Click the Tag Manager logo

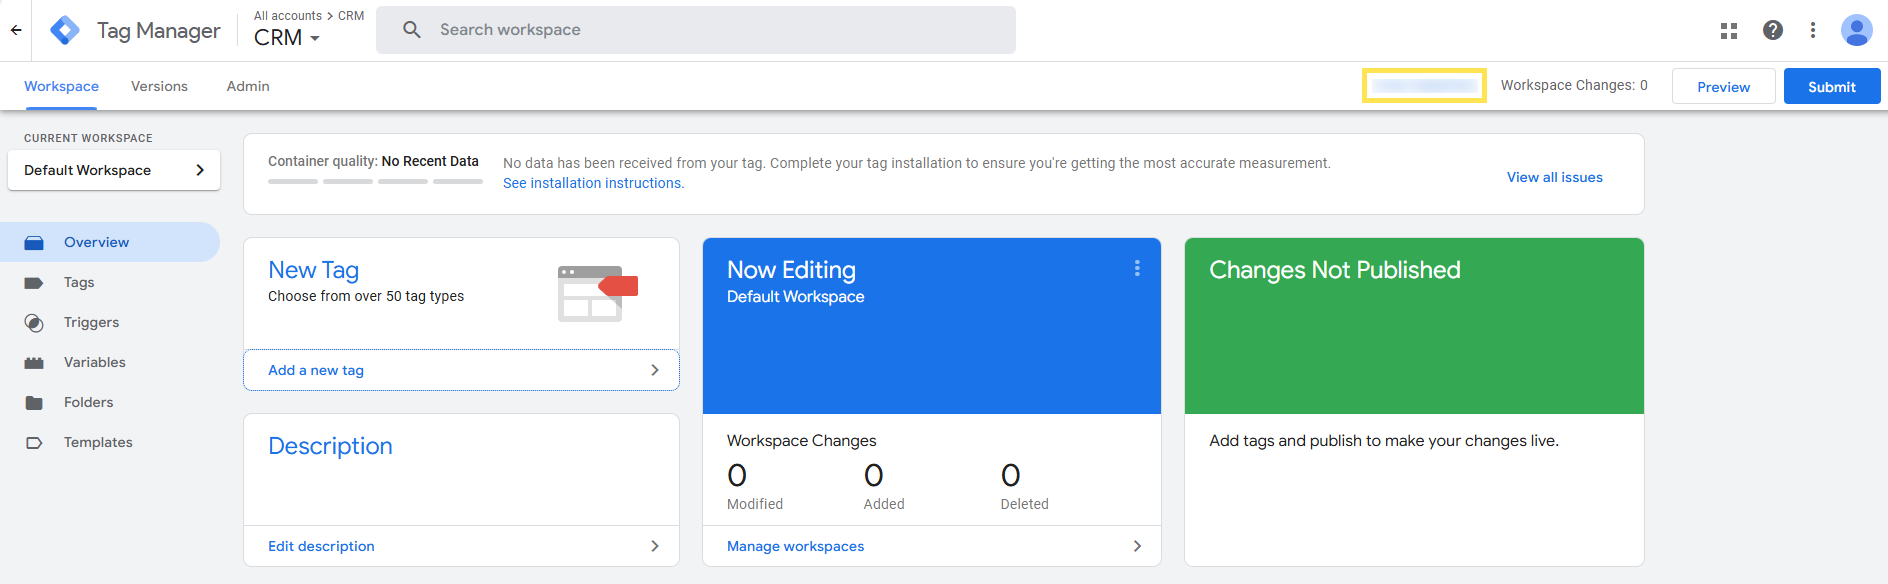65,30
